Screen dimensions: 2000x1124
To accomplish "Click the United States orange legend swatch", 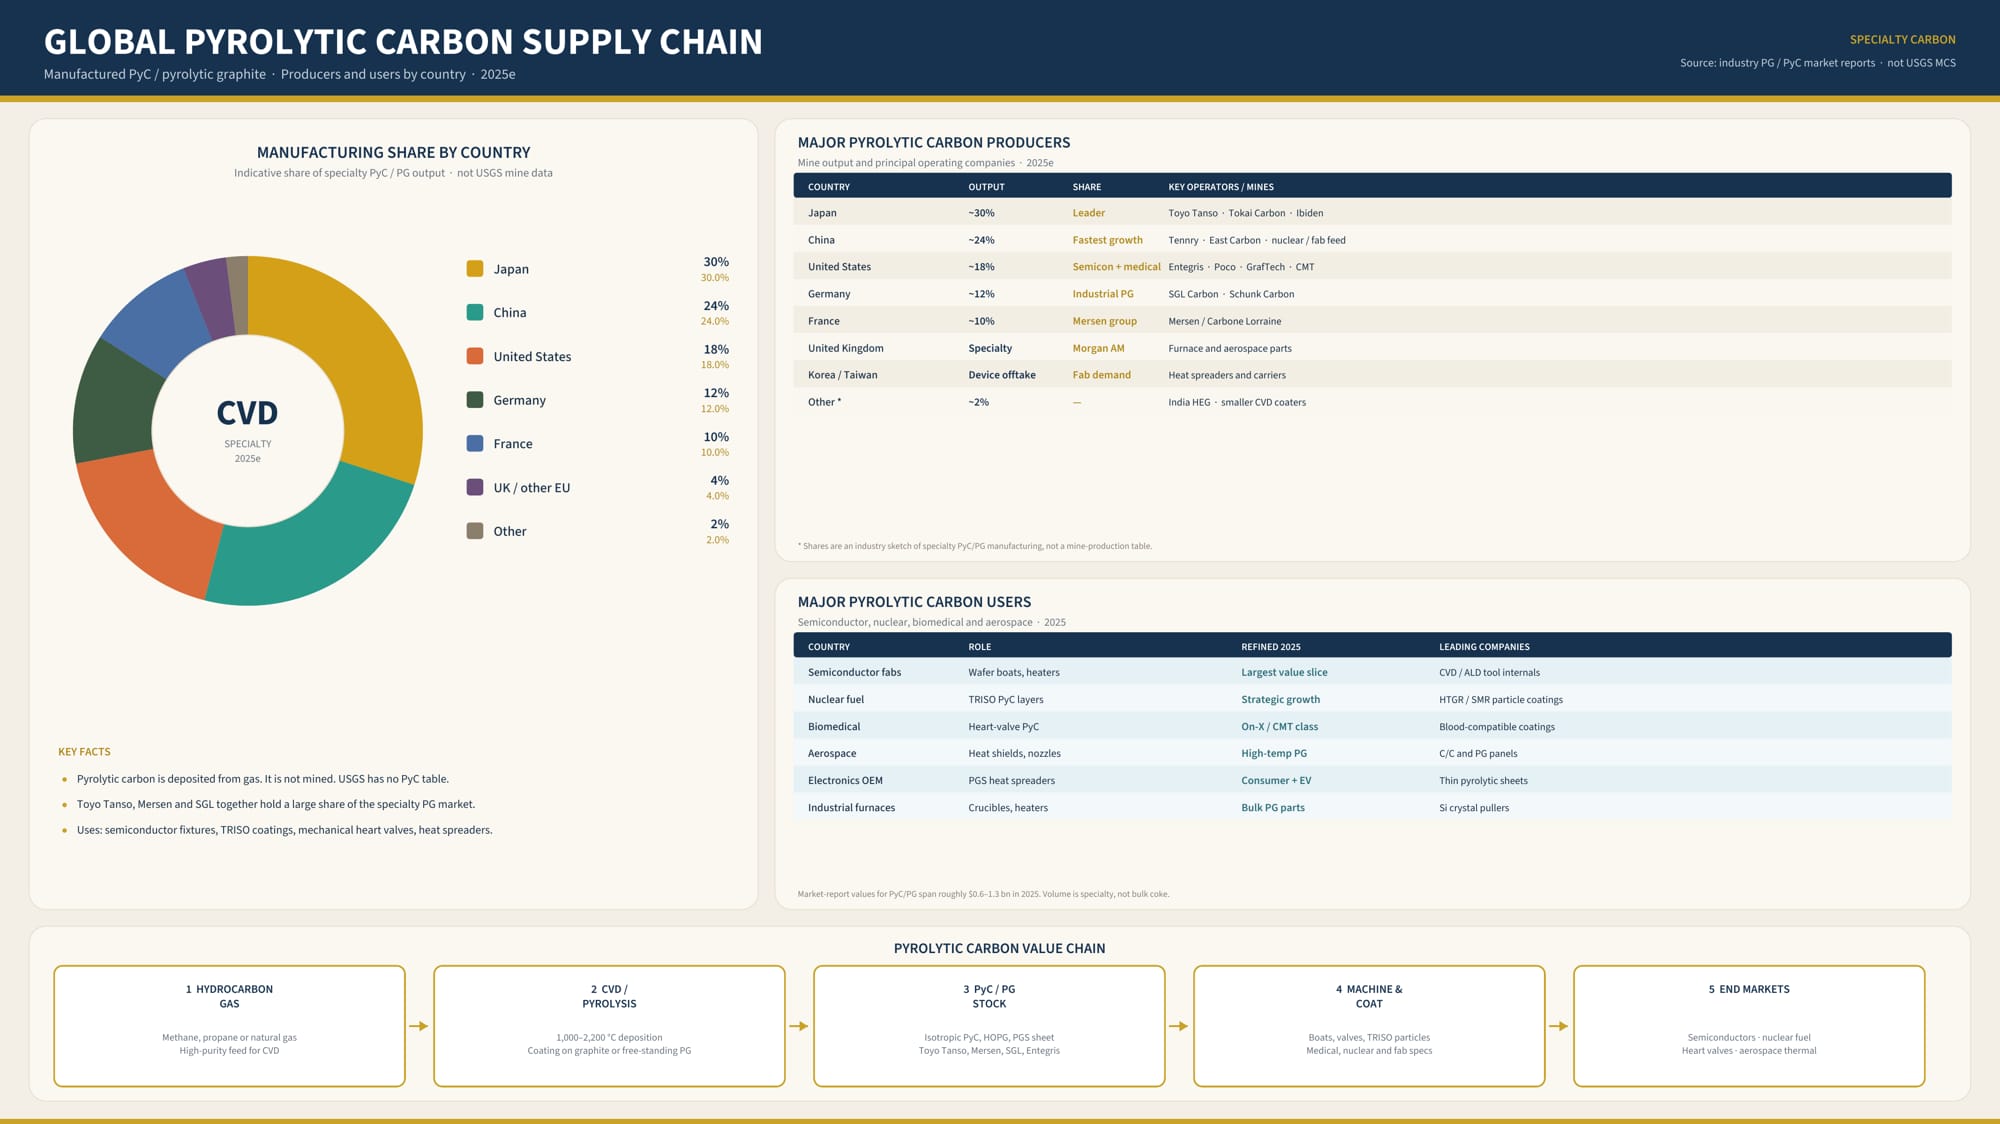I will pyautogui.click(x=475, y=356).
